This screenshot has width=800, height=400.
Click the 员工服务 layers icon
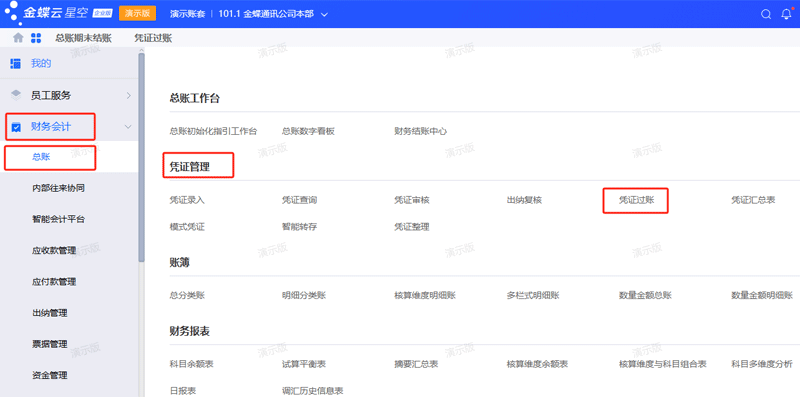pyautogui.click(x=16, y=95)
